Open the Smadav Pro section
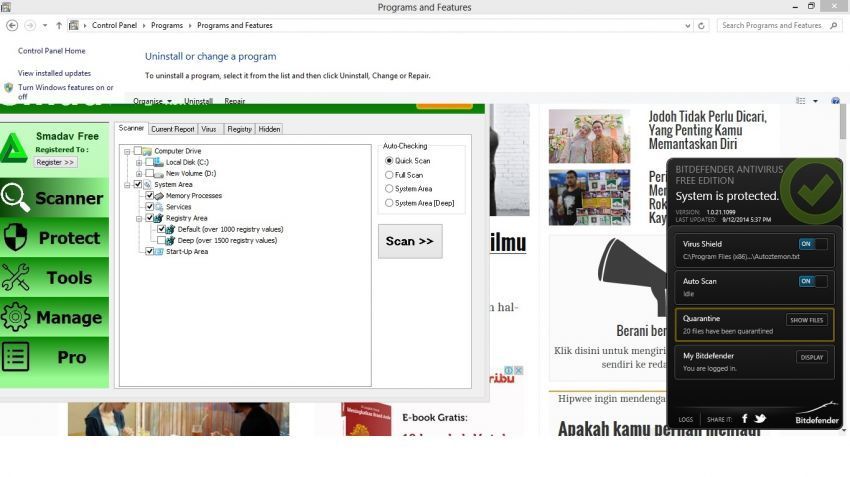Image resolution: width=850 pixels, height=477 pixels. click(x=54, y=357)
